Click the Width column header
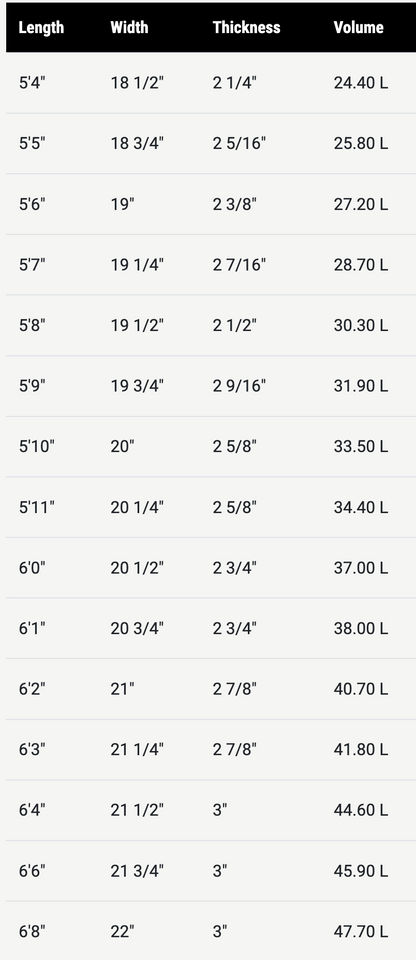The image size is (416, 960). tap(129, 28)
